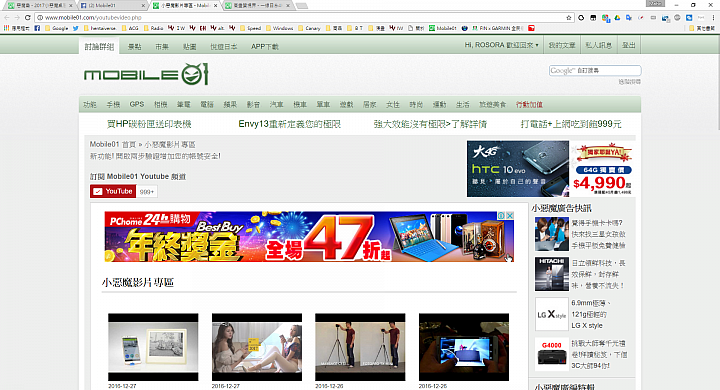720x390 pixels.
Task: Click 登出 to log out
Action: (629, 45)
